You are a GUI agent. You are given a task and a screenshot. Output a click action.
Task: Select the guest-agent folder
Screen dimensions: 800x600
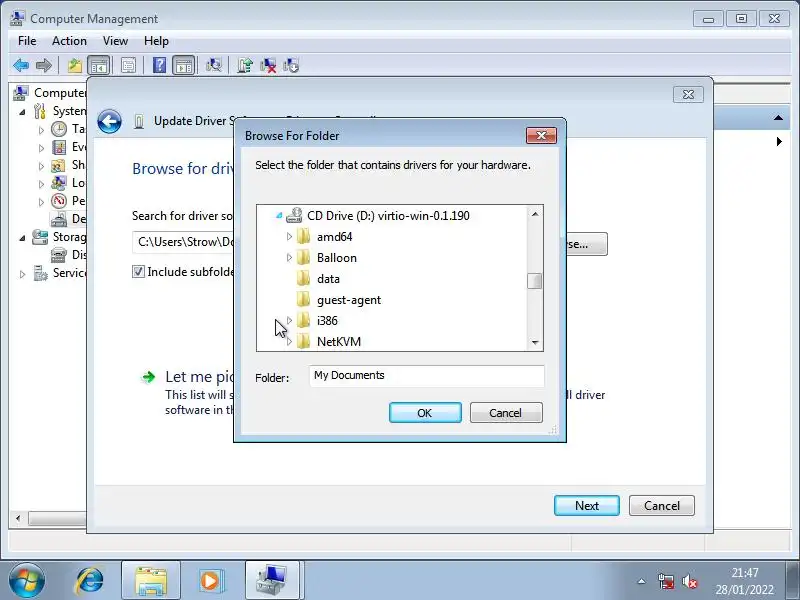click(349, 300)
